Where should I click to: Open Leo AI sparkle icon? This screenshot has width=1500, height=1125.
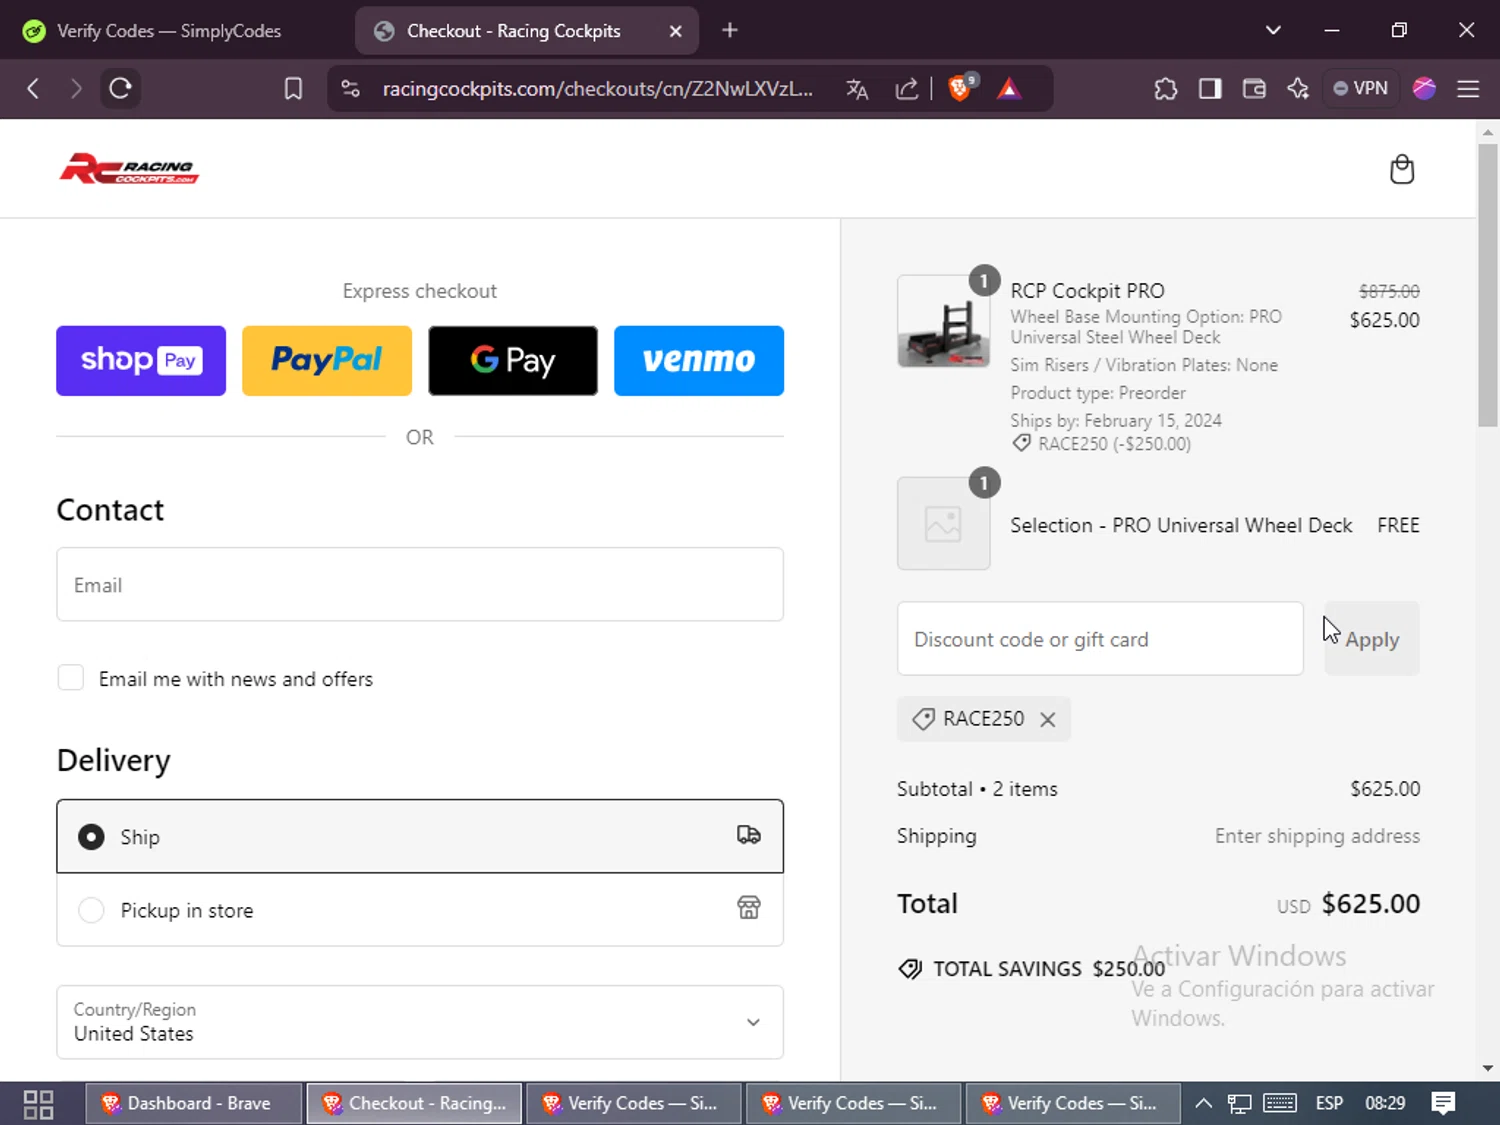[x=1298, y=89]
